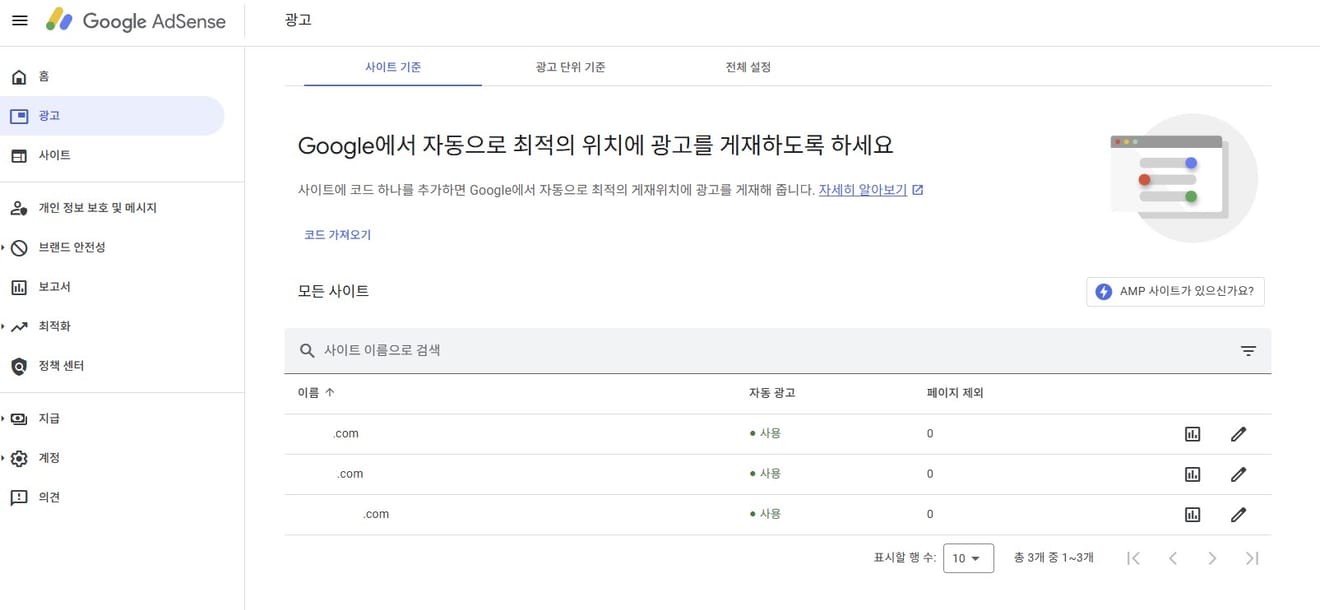Edit the third .com site row
1320x610 pixels.
tap(1238, 514)
